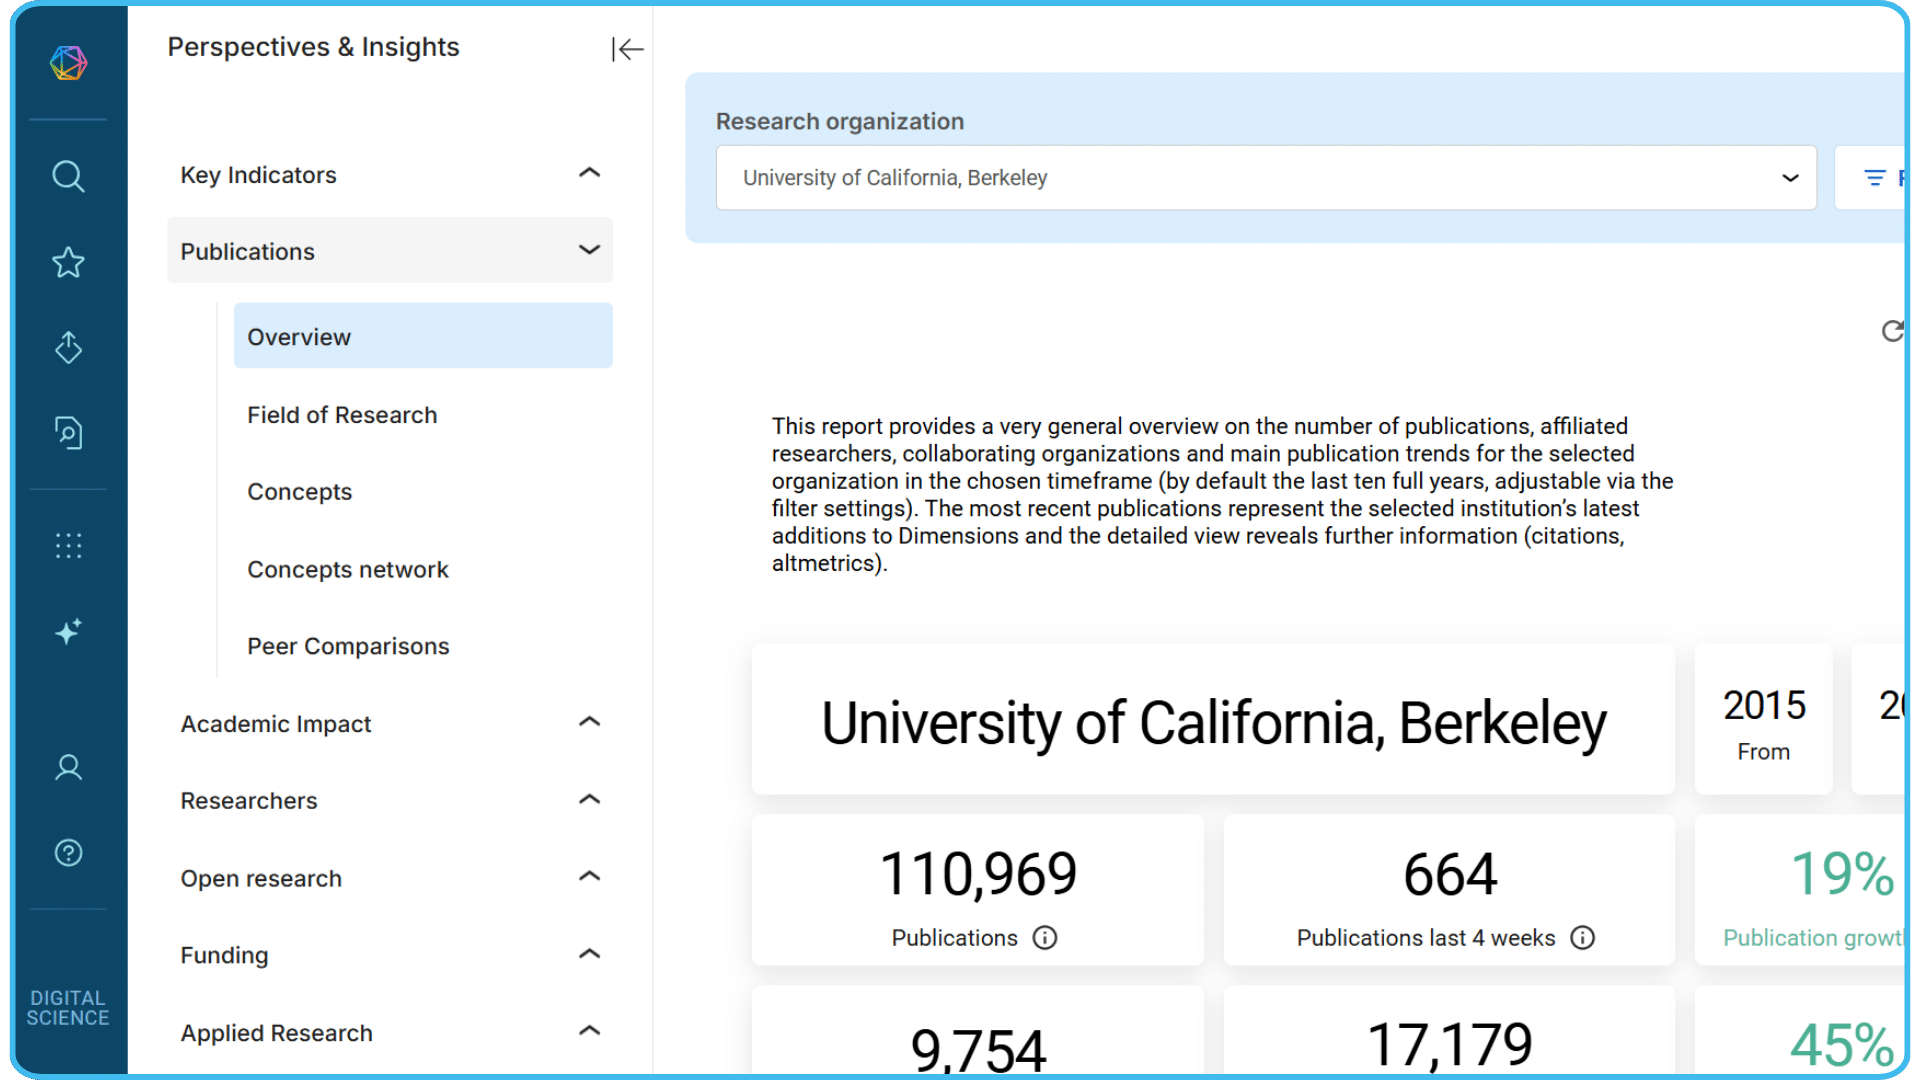Open the apps grid dots icon
Viewport: 1920px width, 1080px height.
(68, 545)
